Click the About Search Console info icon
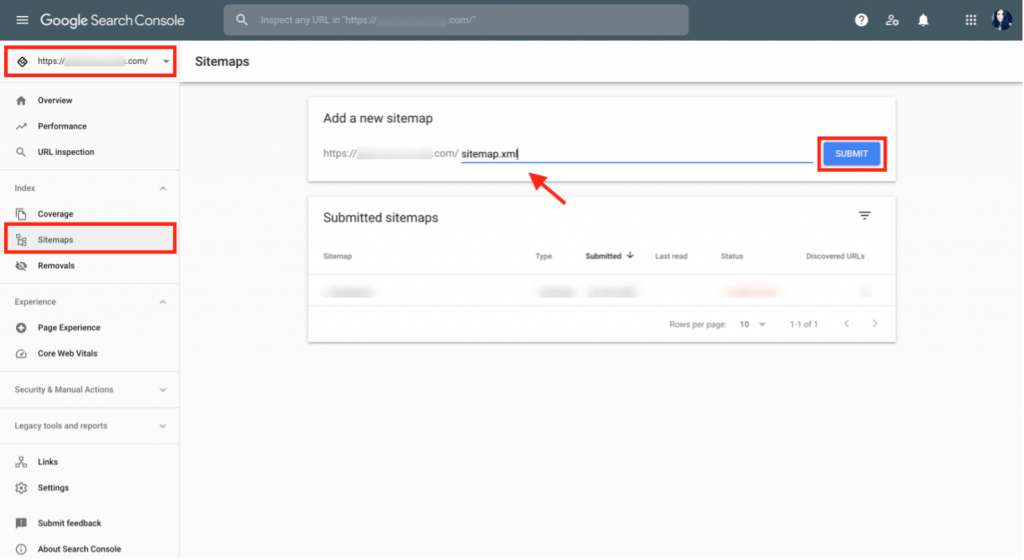The height and width of the screenshot is (560, 1024). [x=21, y=550]
